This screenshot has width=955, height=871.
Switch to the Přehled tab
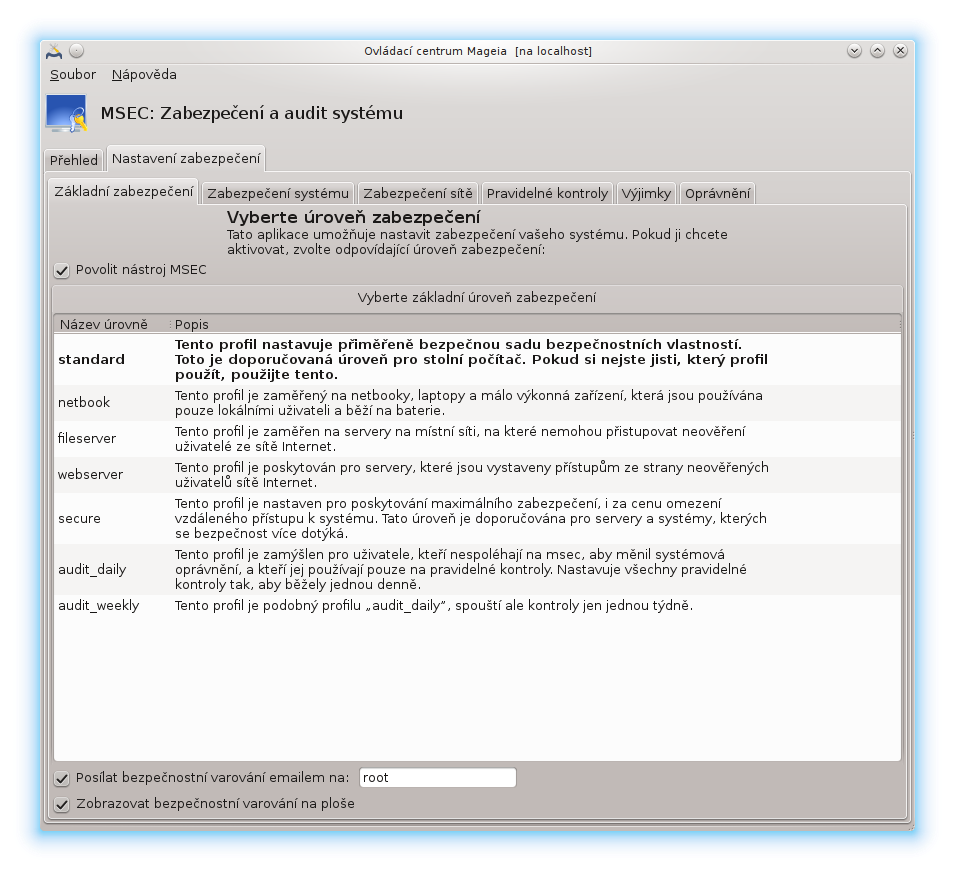click(74, 160)
